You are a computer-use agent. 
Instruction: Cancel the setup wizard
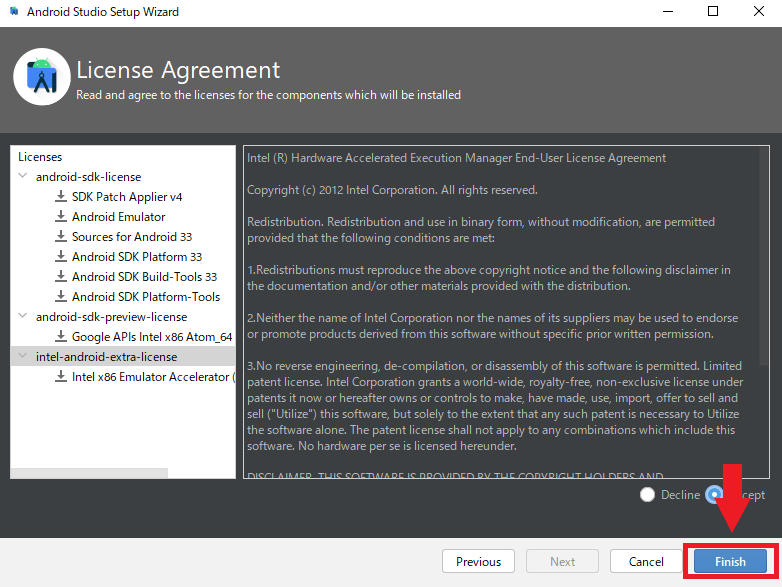646,562
